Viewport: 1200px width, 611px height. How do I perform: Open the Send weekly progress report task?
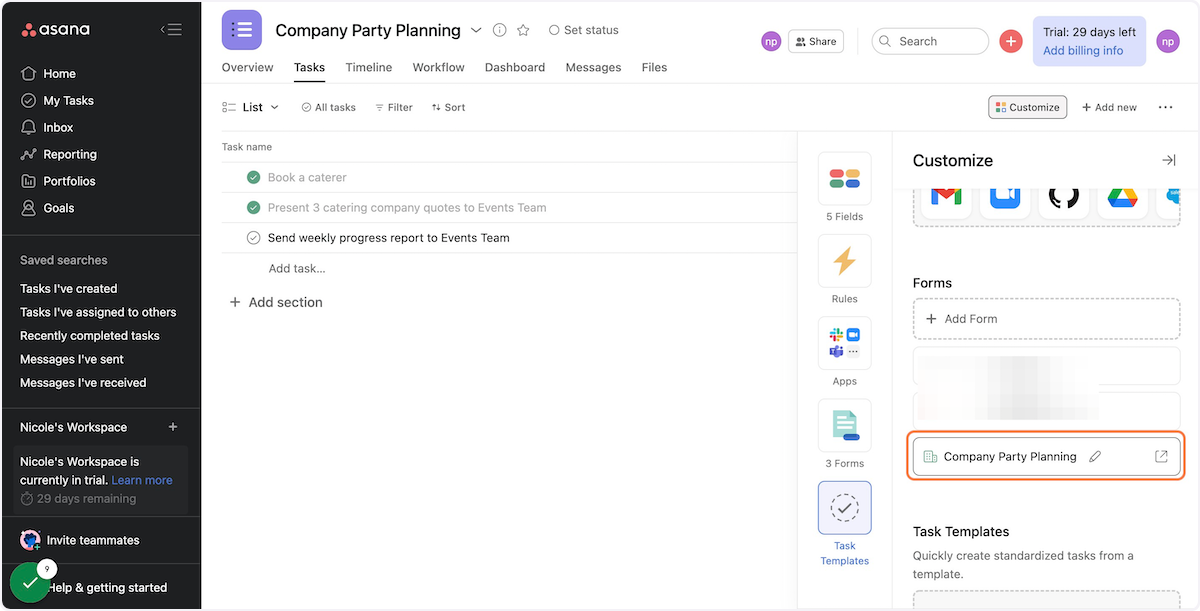[x=389, y=238]
